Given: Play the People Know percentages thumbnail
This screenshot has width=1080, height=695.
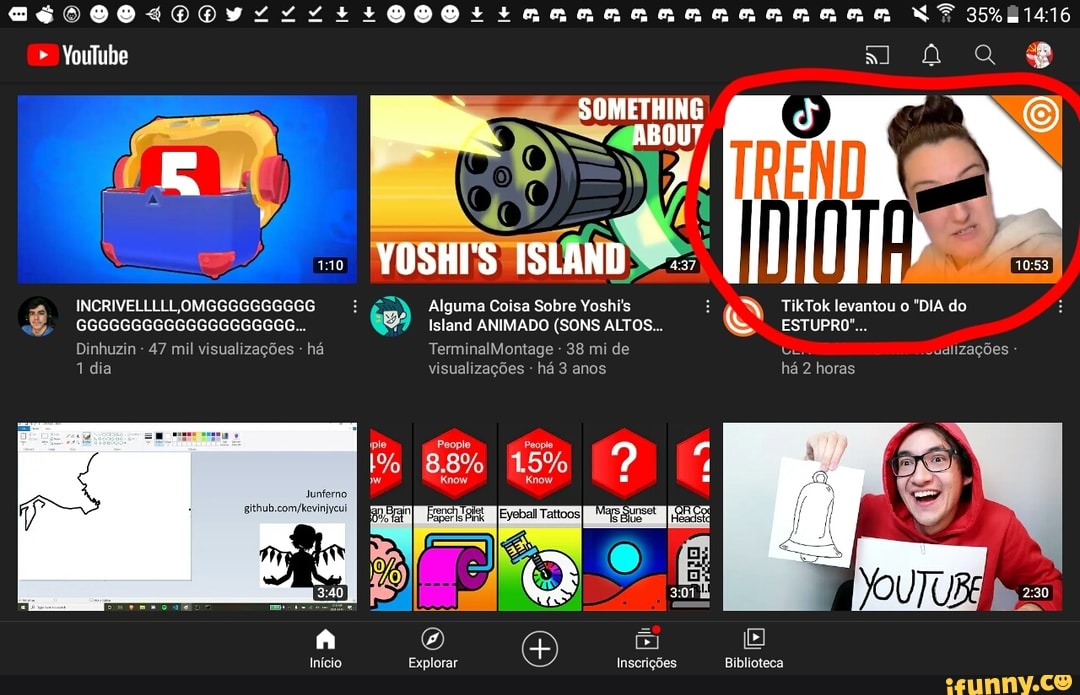Looking at the screenshot, I should [x=540, y=517].
